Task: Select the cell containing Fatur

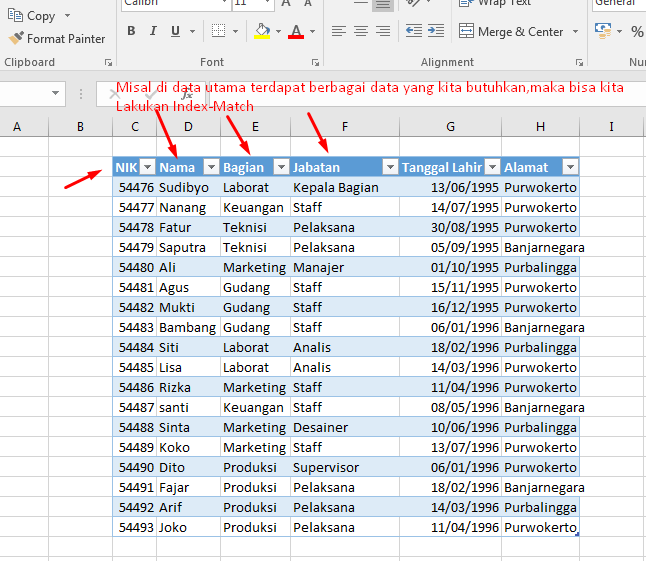Action: coord(188,227)
